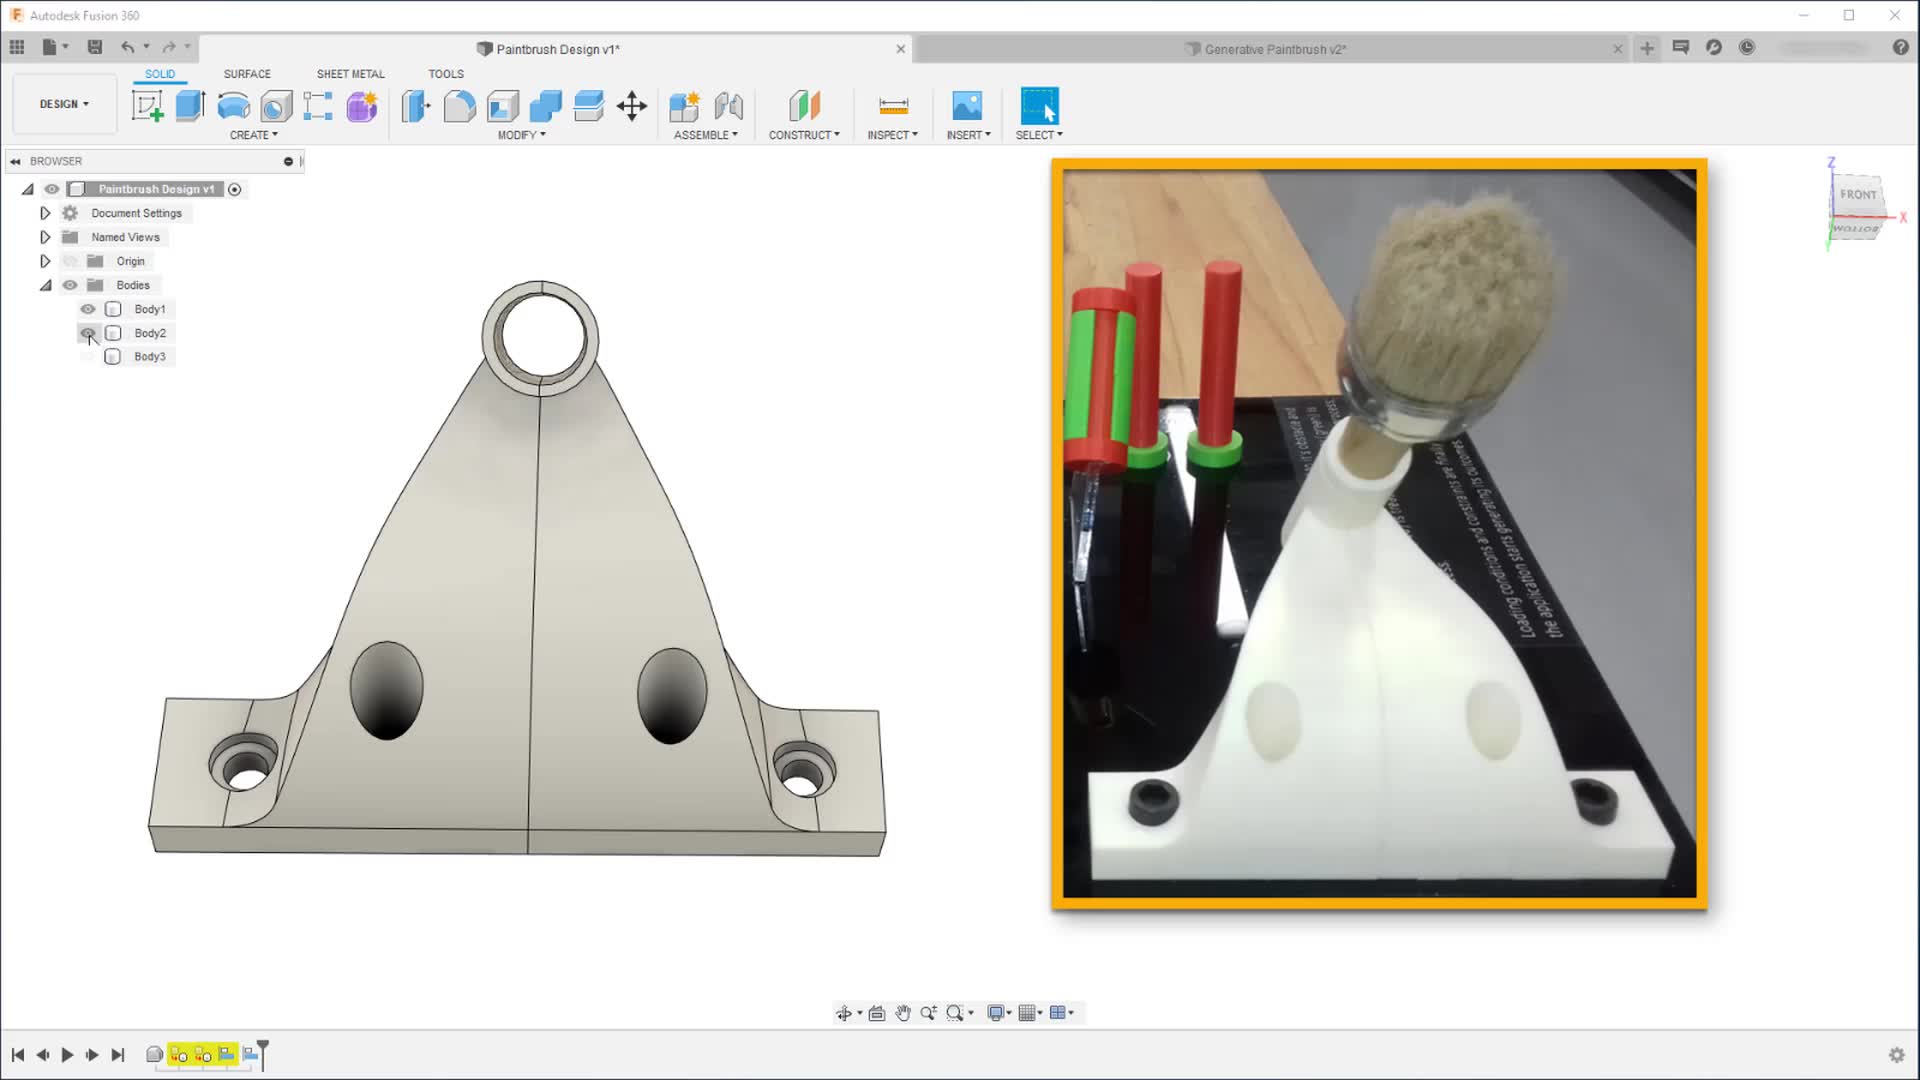Select the Fillet tool in Modify
1920x1080 pixels.
point(459,106)
